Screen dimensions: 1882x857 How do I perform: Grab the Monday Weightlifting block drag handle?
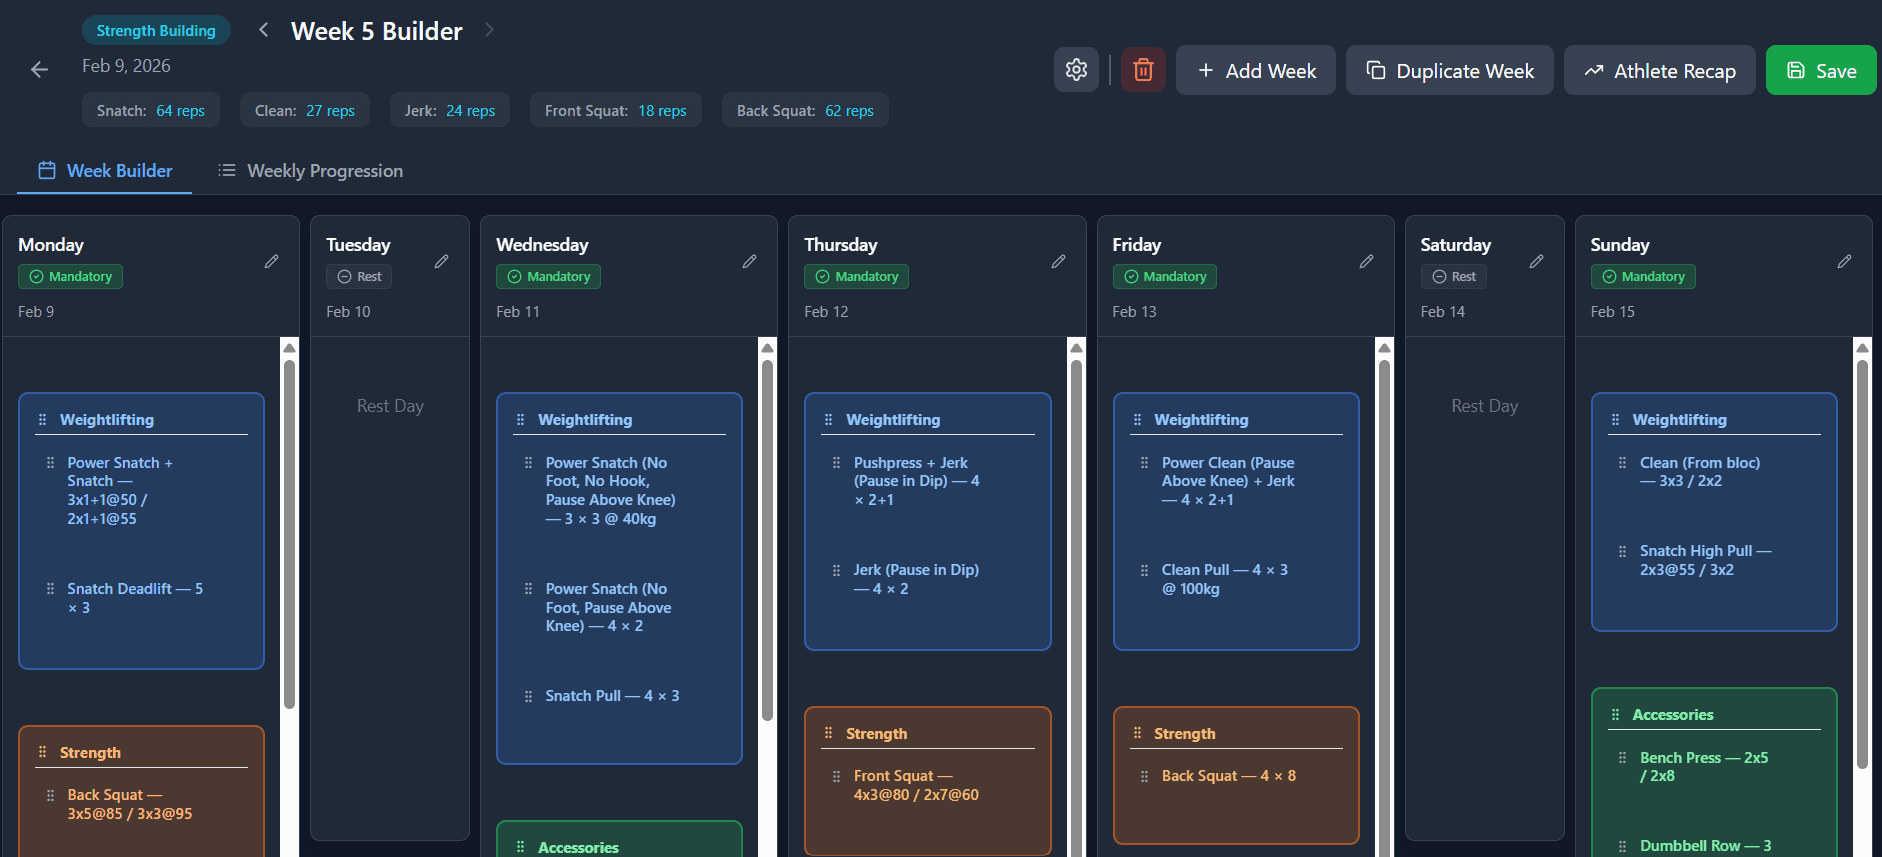[x=42, y=420]
